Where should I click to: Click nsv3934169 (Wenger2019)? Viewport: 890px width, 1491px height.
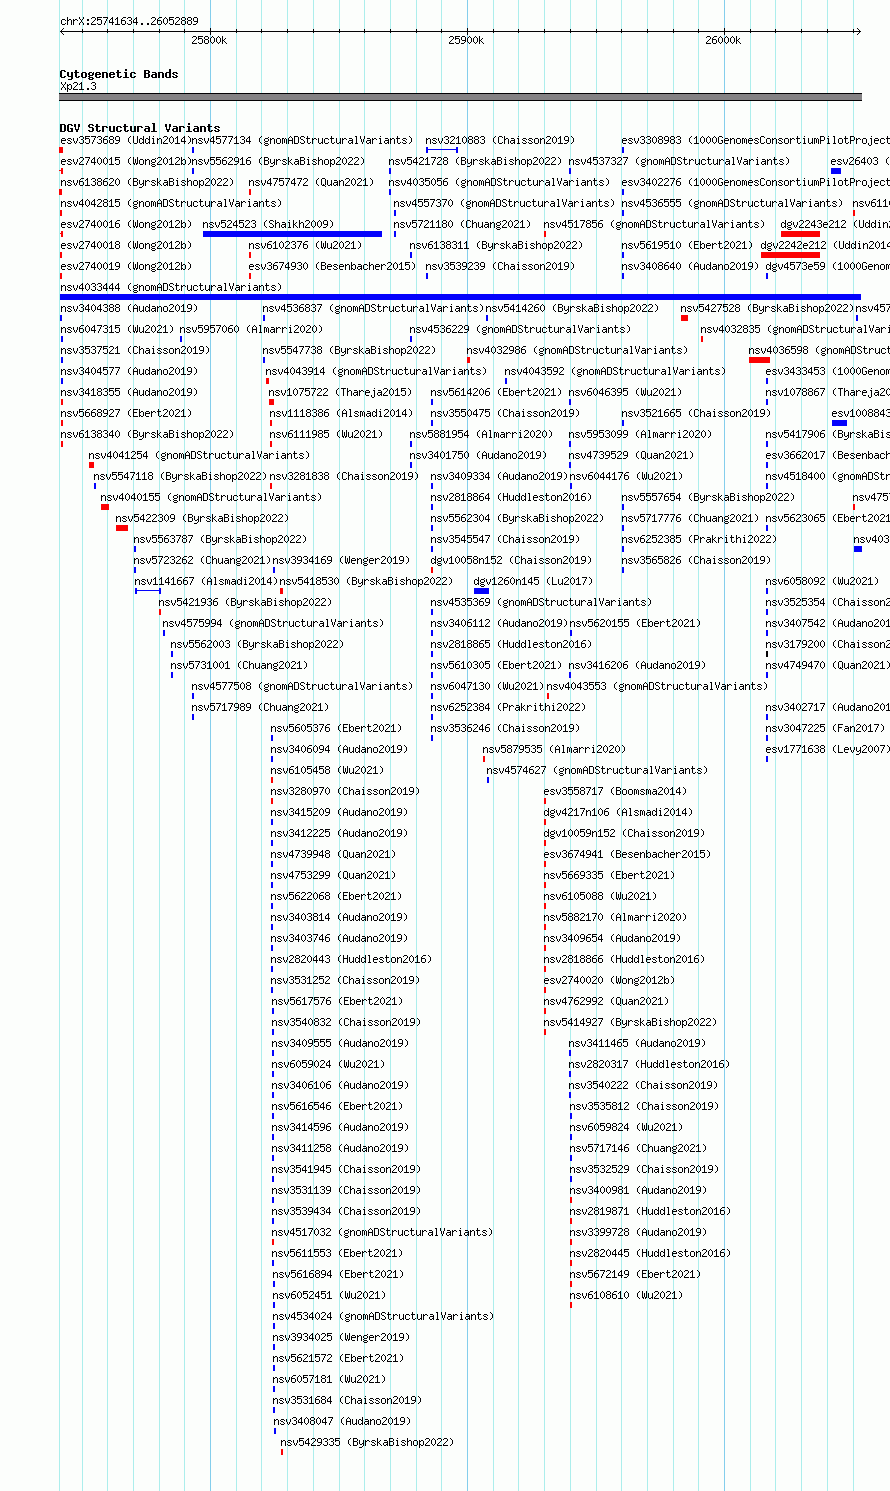coord(341,560)
